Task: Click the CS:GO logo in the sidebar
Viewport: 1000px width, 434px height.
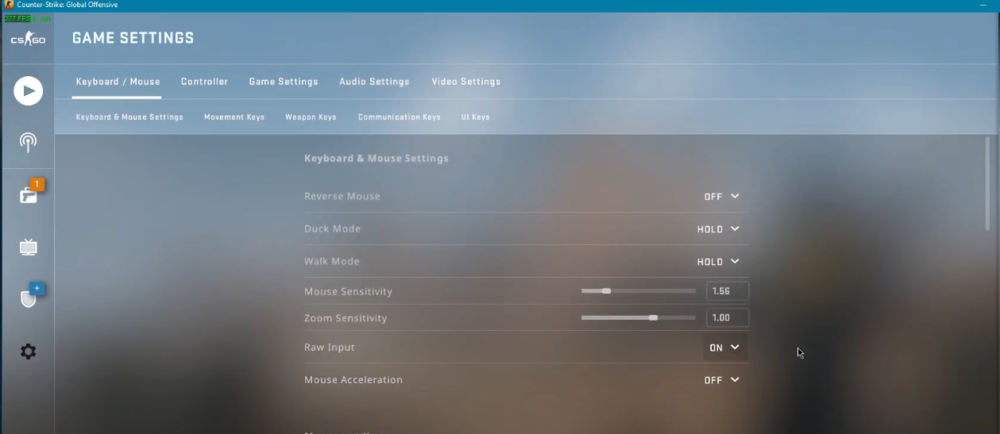Action: coord(27,40)
